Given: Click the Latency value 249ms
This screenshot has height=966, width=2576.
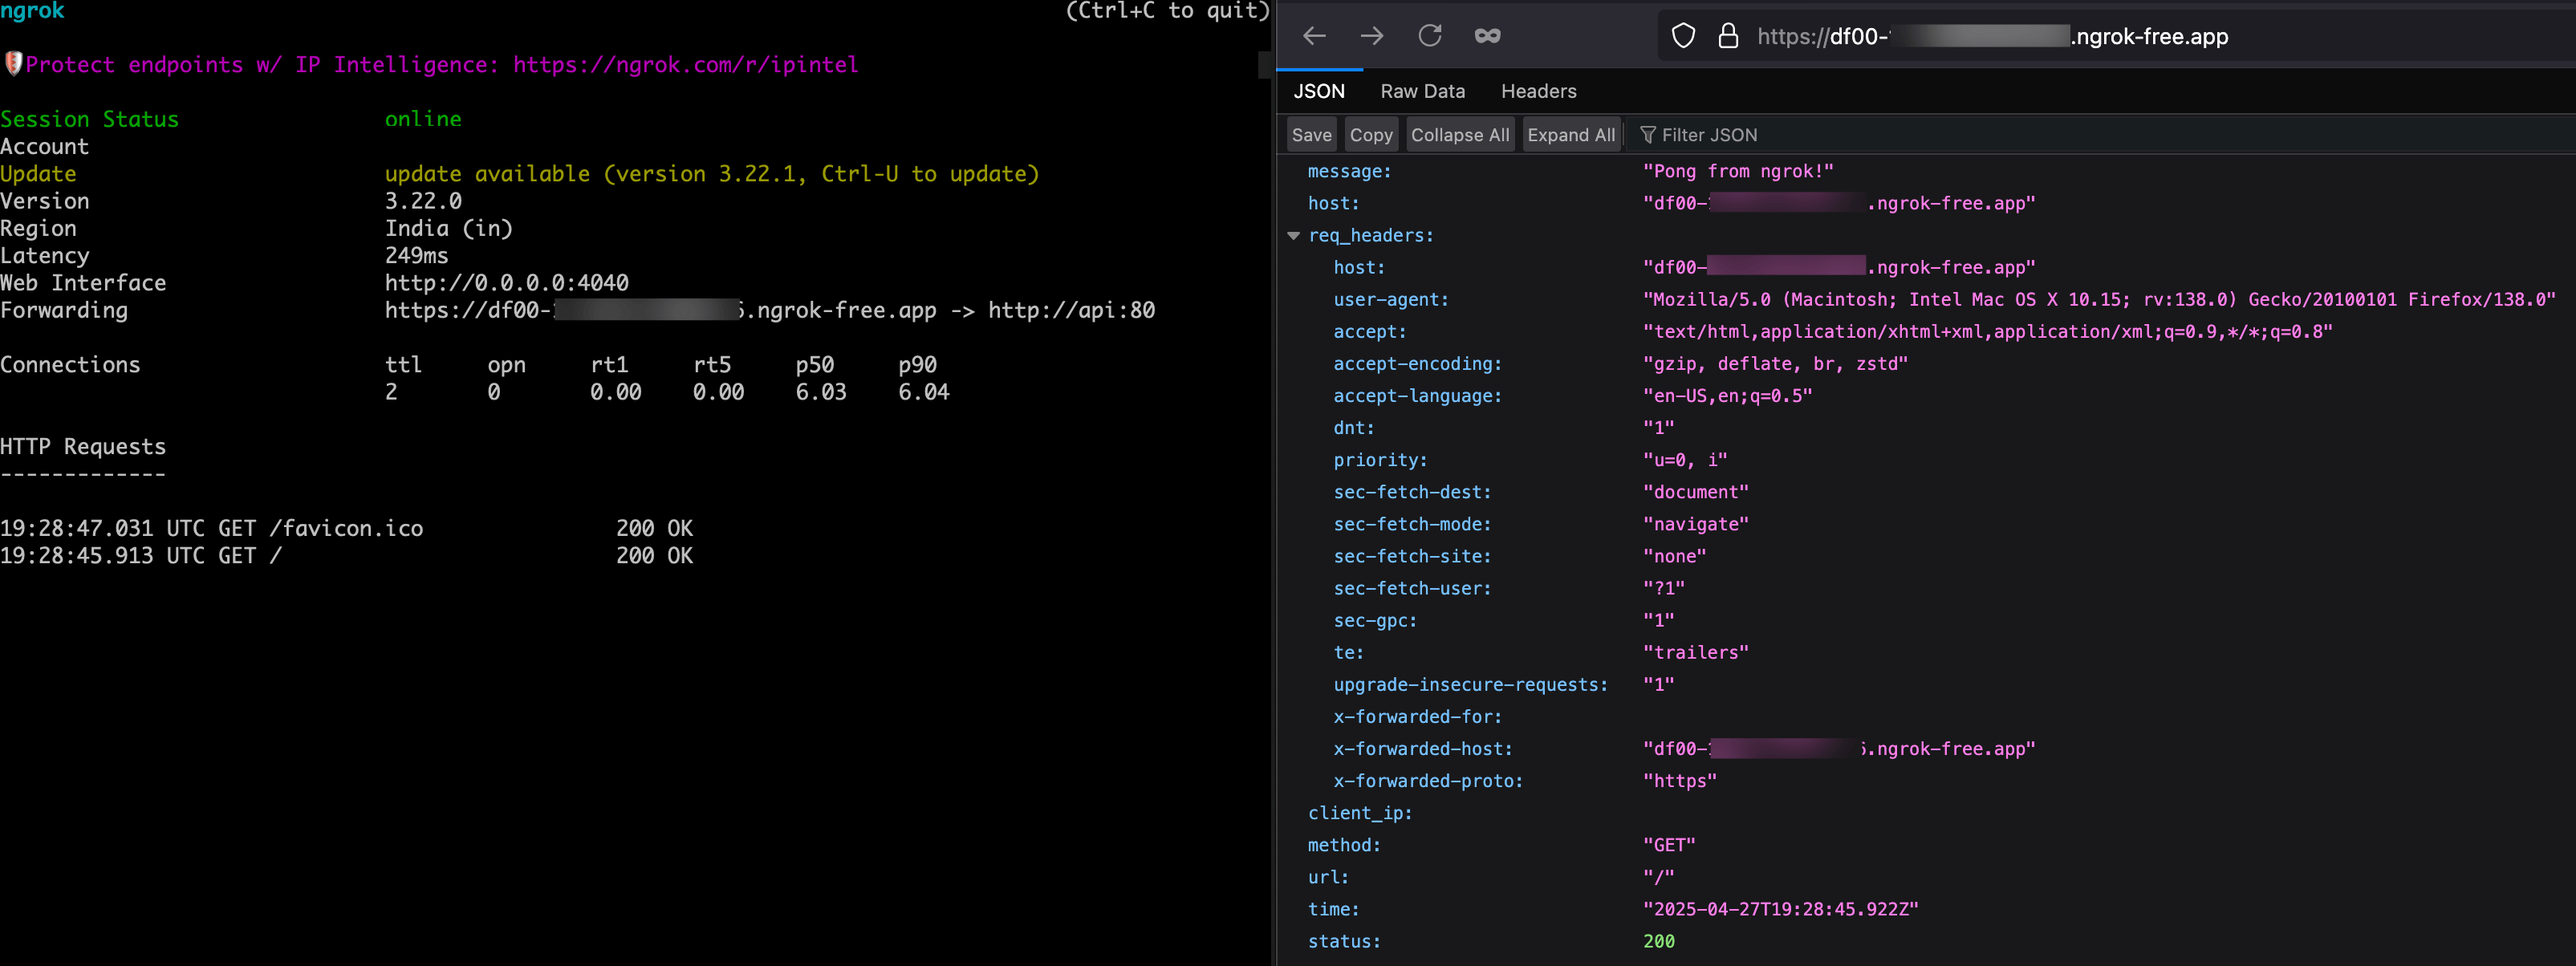Looking at the screenshot, I should click(416, 255).
